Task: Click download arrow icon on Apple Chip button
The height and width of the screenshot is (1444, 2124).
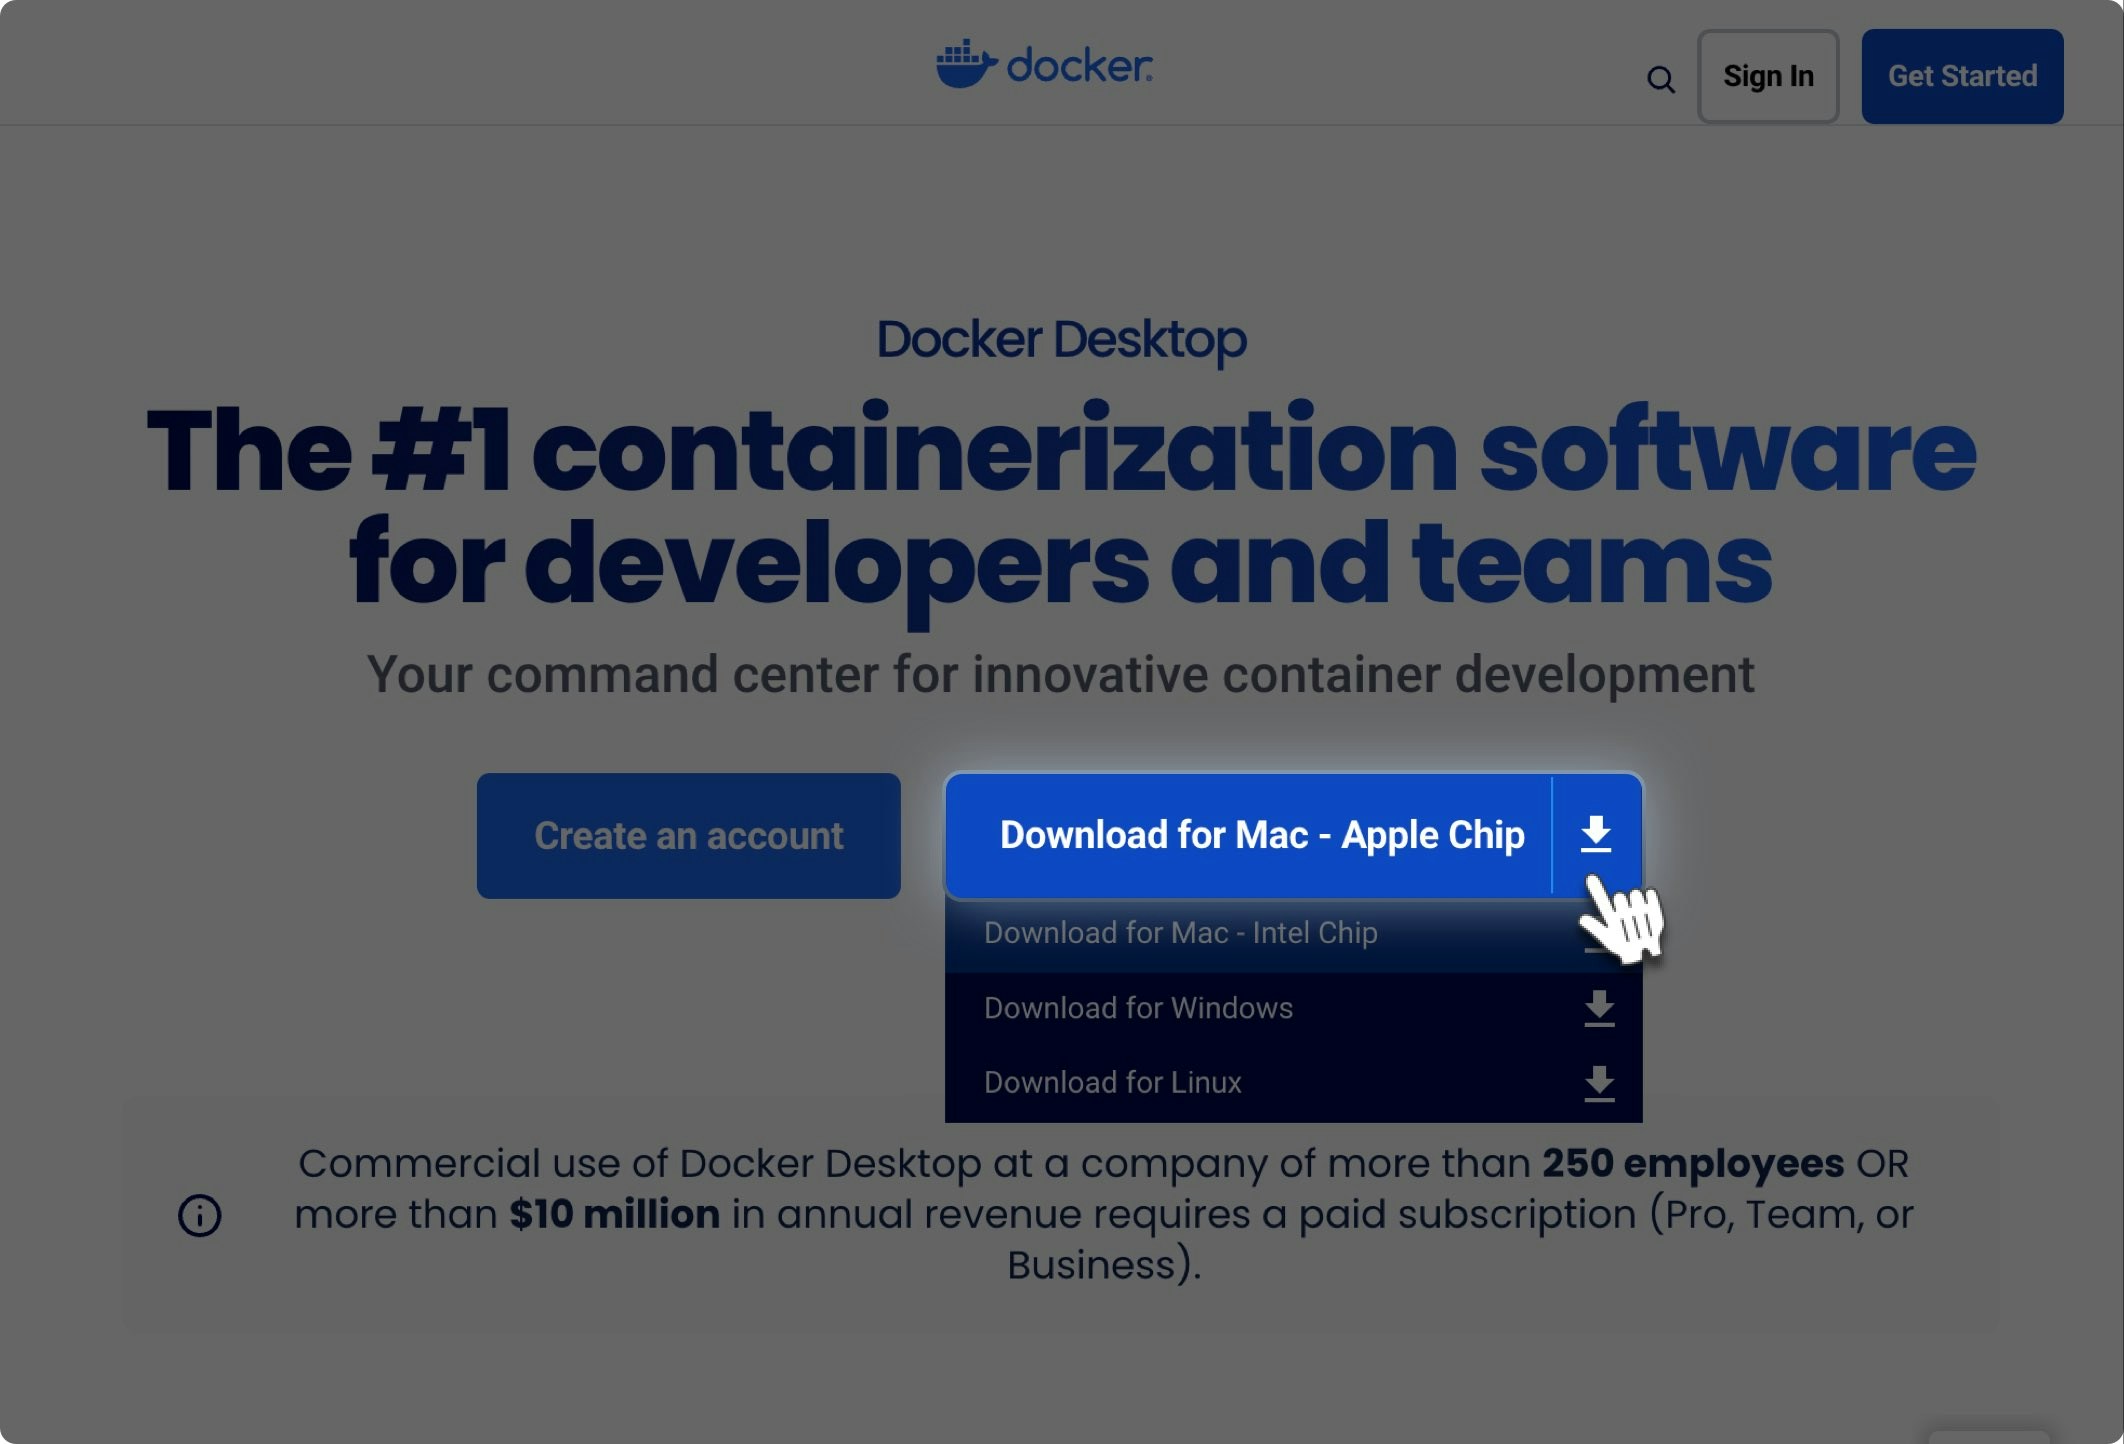Action: coord(1596,834)
